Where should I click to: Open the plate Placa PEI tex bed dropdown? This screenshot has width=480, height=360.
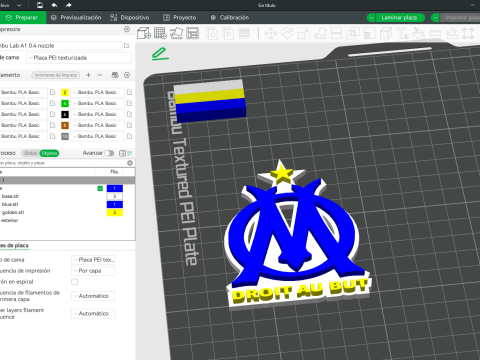click(93, 260)
